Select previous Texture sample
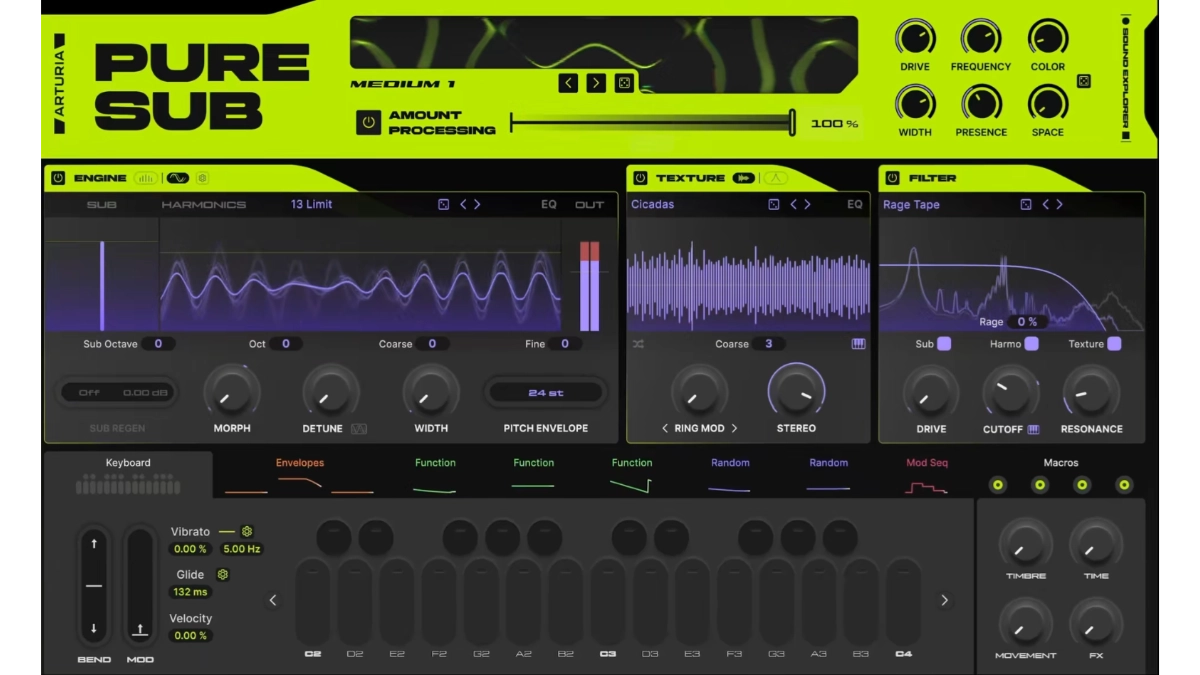1200x675 pixels. [794, 204]
